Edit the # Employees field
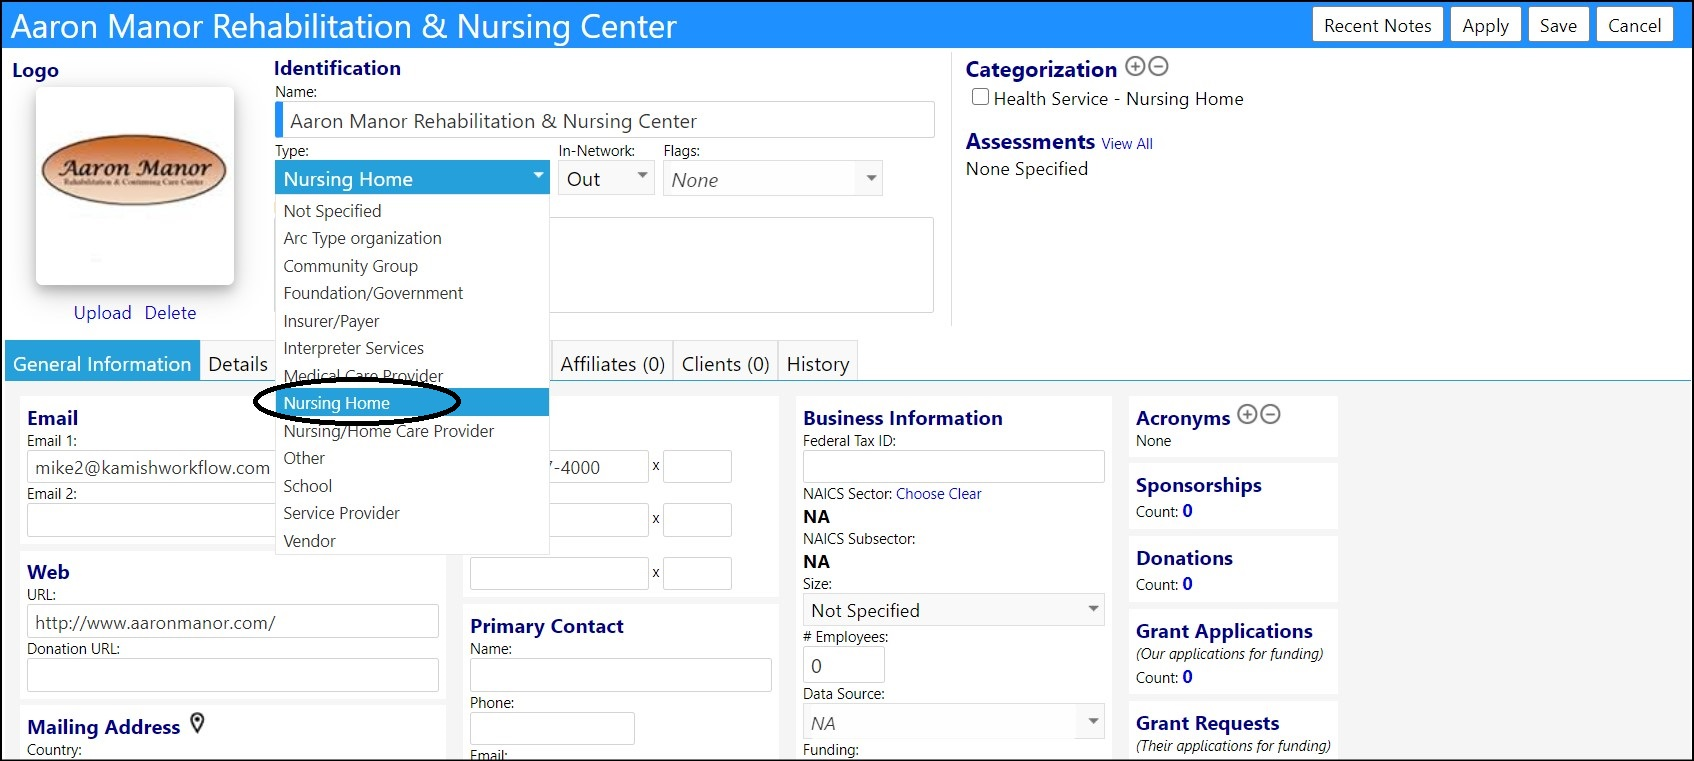This screenshot has width=1694, height=761. click(844, 665)
